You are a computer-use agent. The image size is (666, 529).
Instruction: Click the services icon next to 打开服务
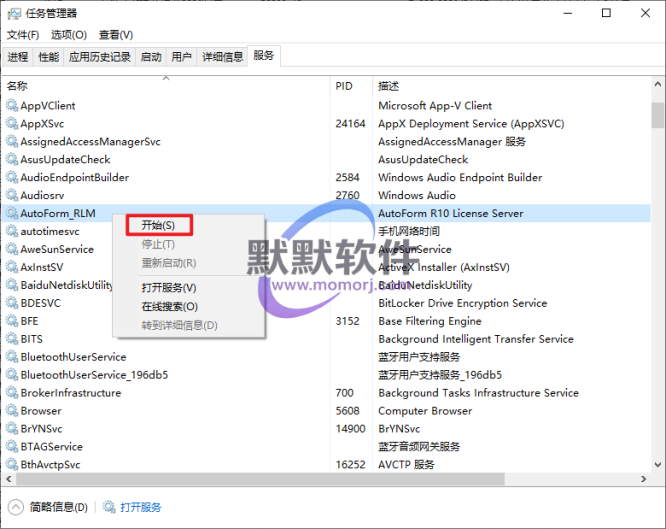click(x=108, y=507)
